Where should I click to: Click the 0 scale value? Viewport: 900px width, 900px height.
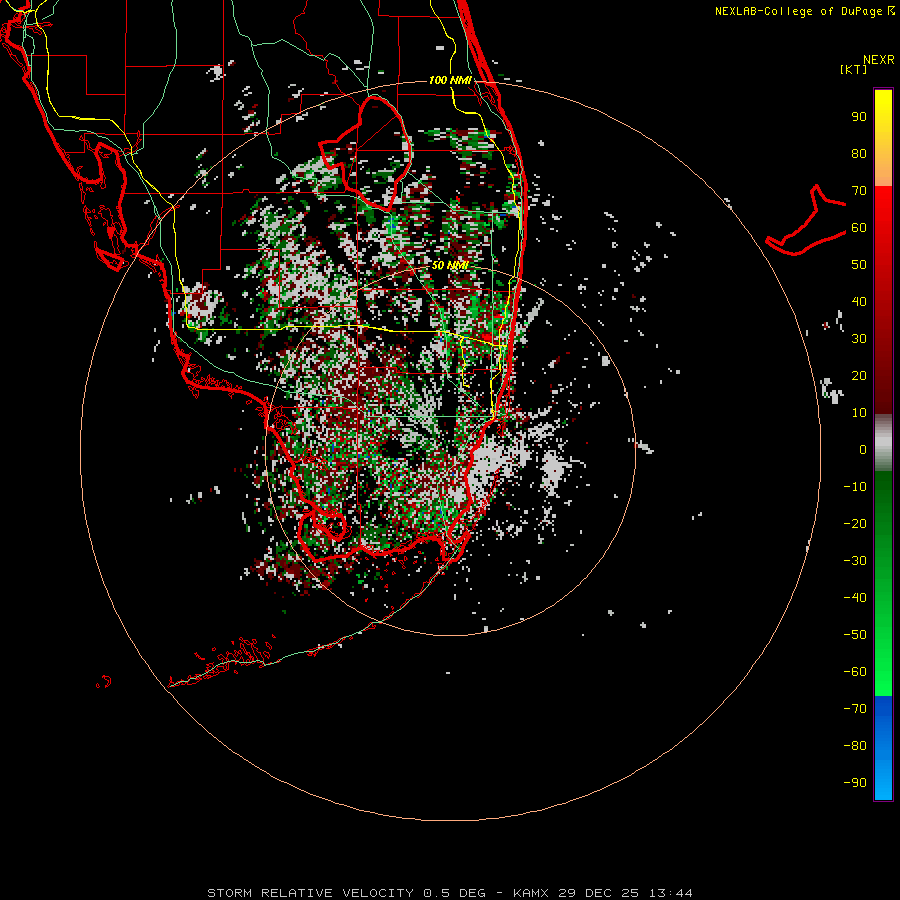[863, 450]
